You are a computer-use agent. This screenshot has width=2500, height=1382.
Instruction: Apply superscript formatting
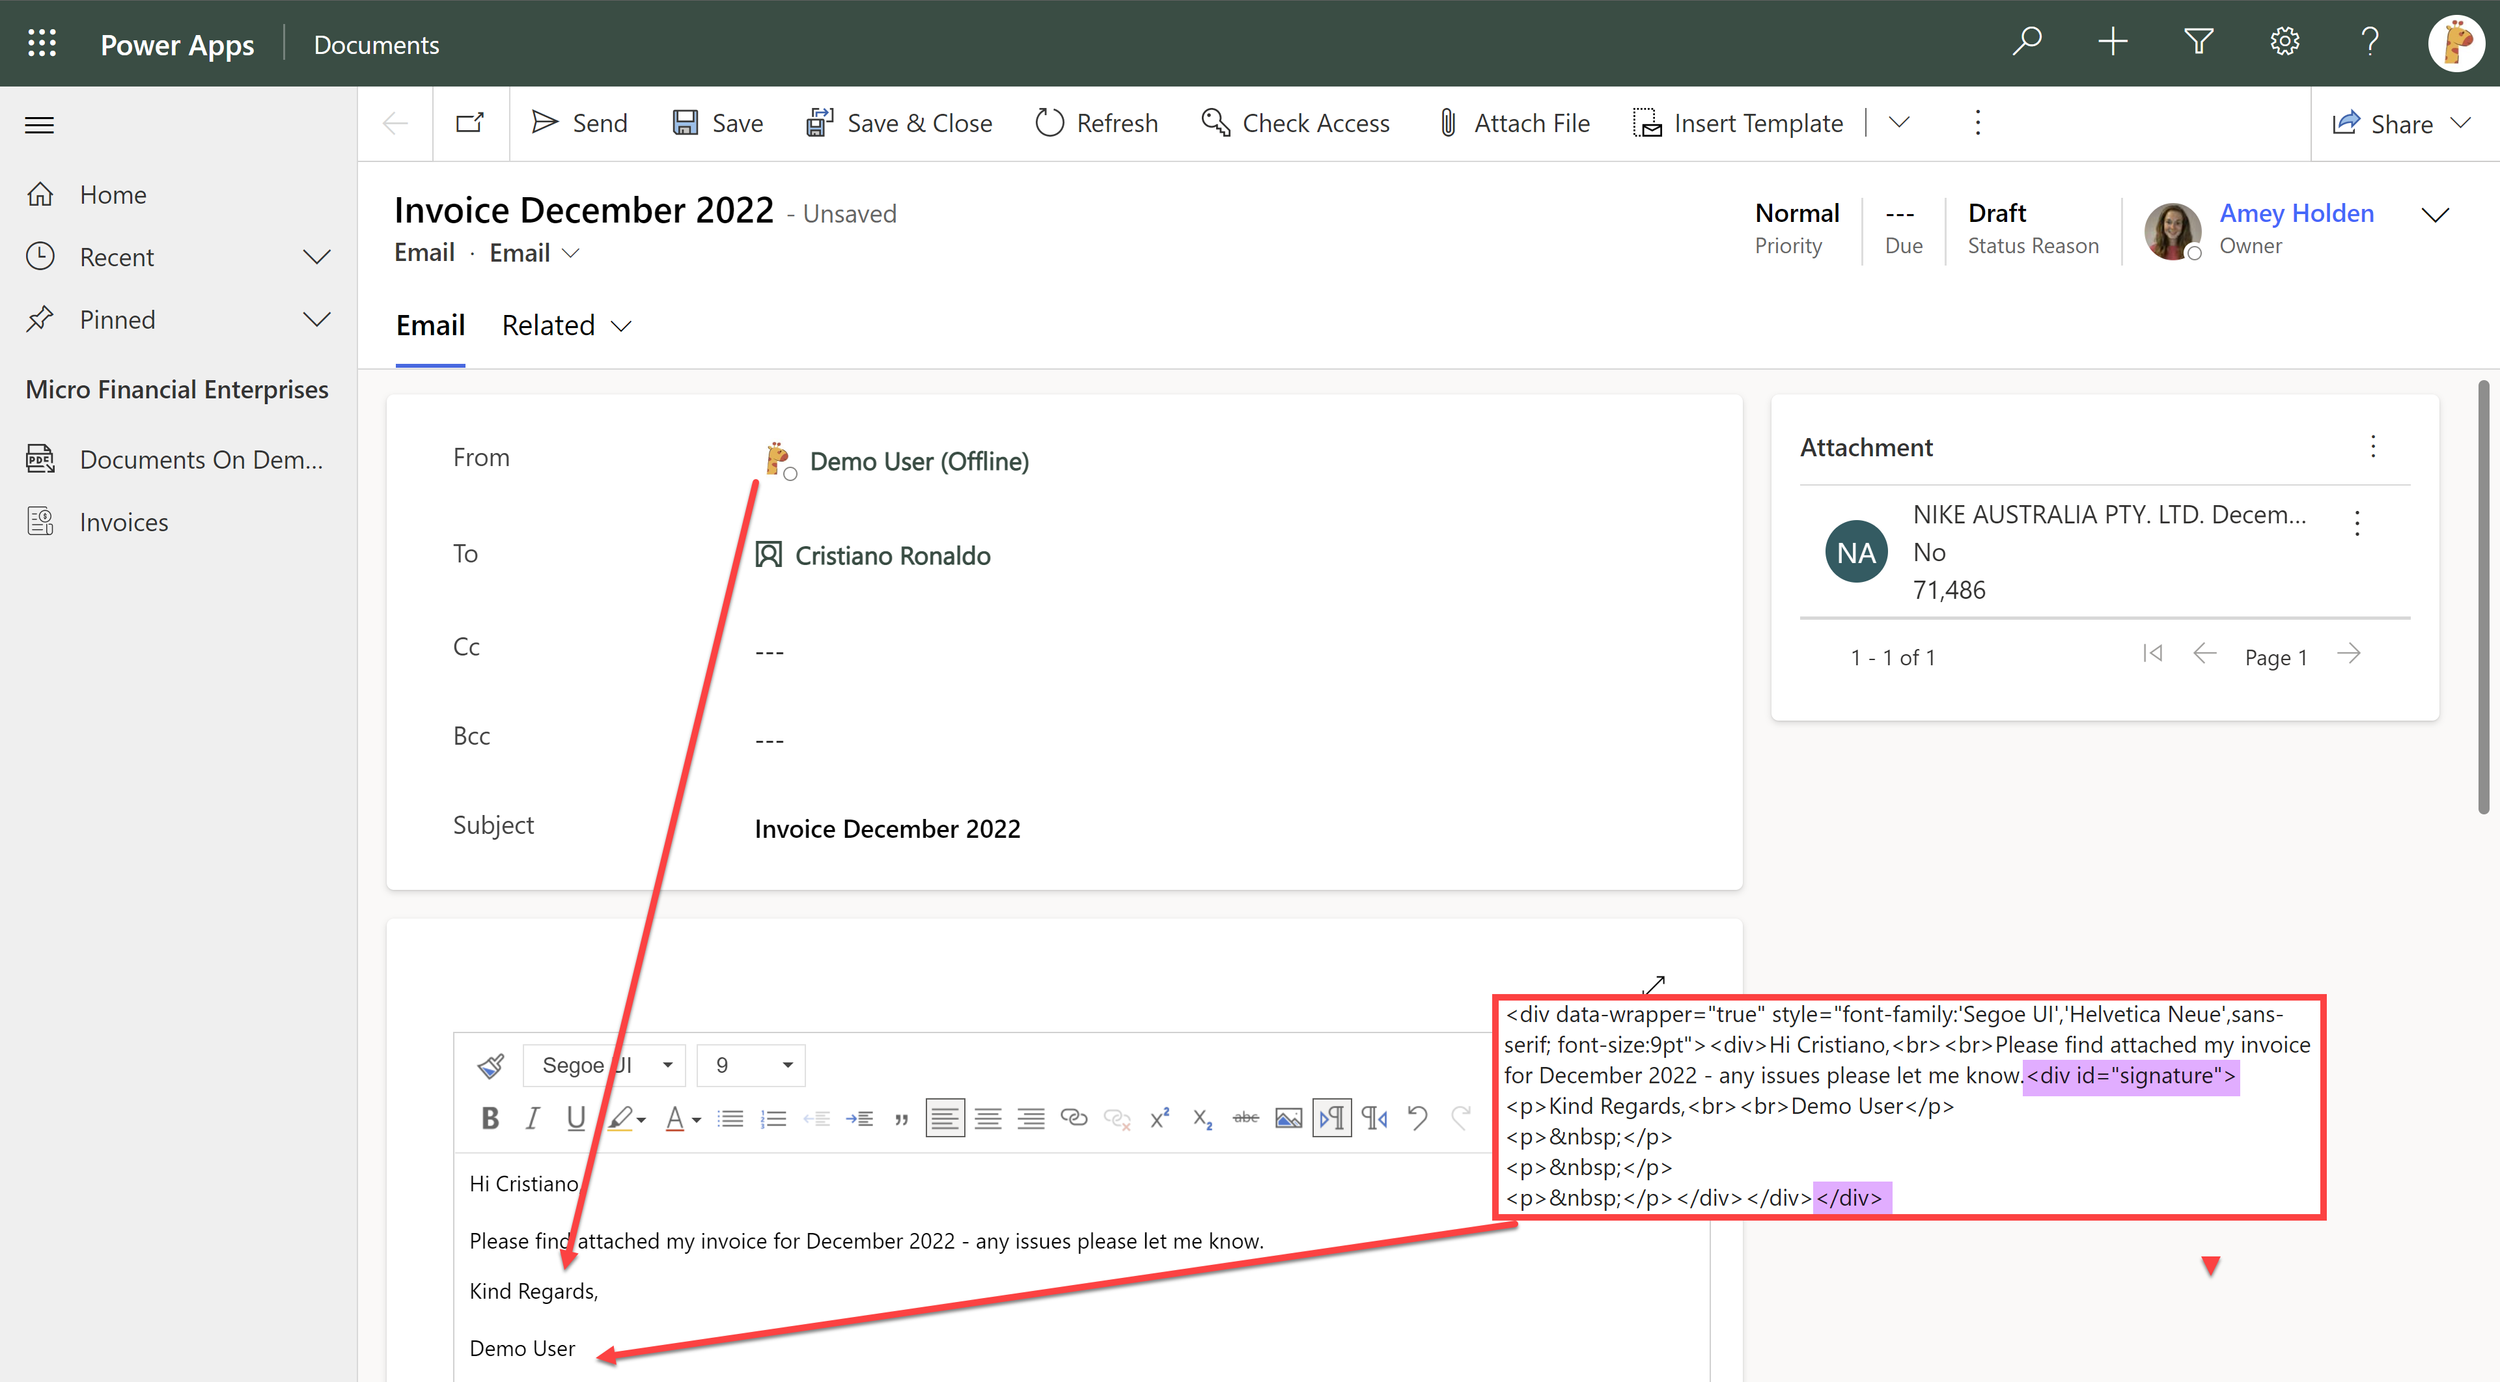pyautogui.click(x=1159, y=1117)
